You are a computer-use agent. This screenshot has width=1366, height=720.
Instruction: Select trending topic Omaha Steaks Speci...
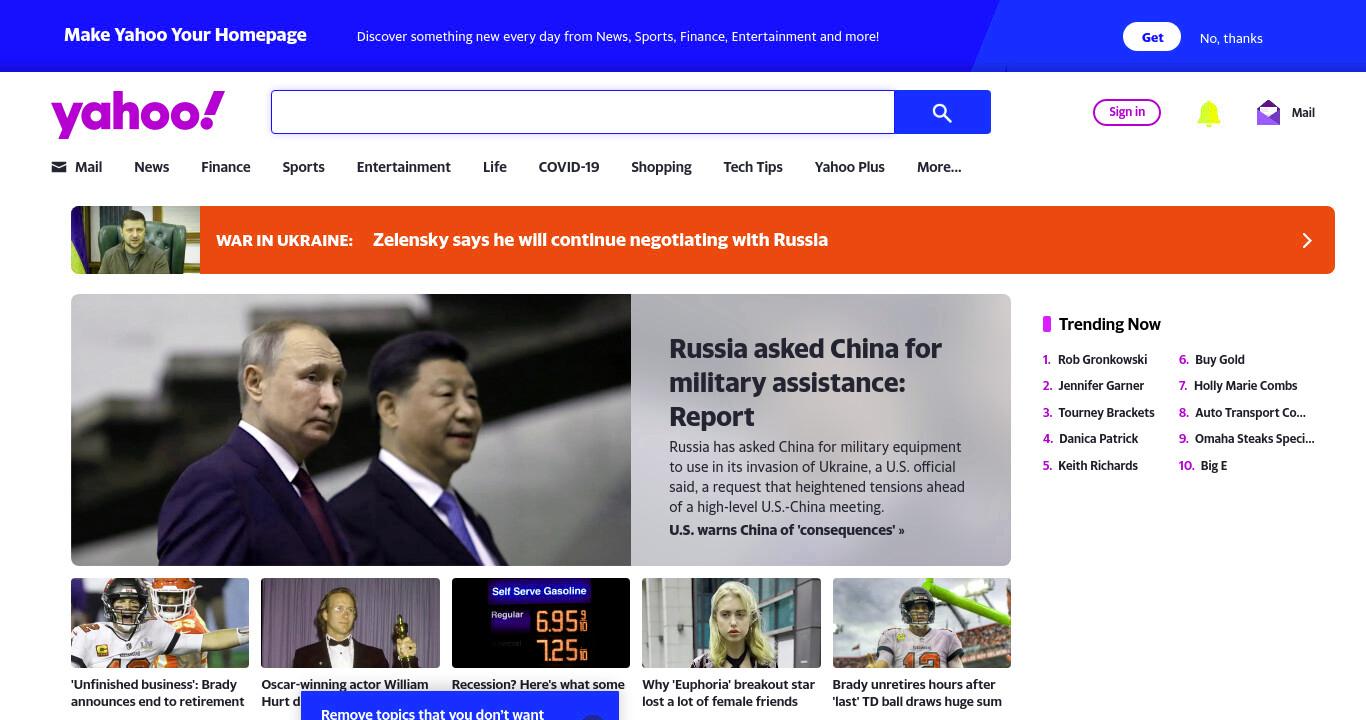click(x=1255, y=438)
